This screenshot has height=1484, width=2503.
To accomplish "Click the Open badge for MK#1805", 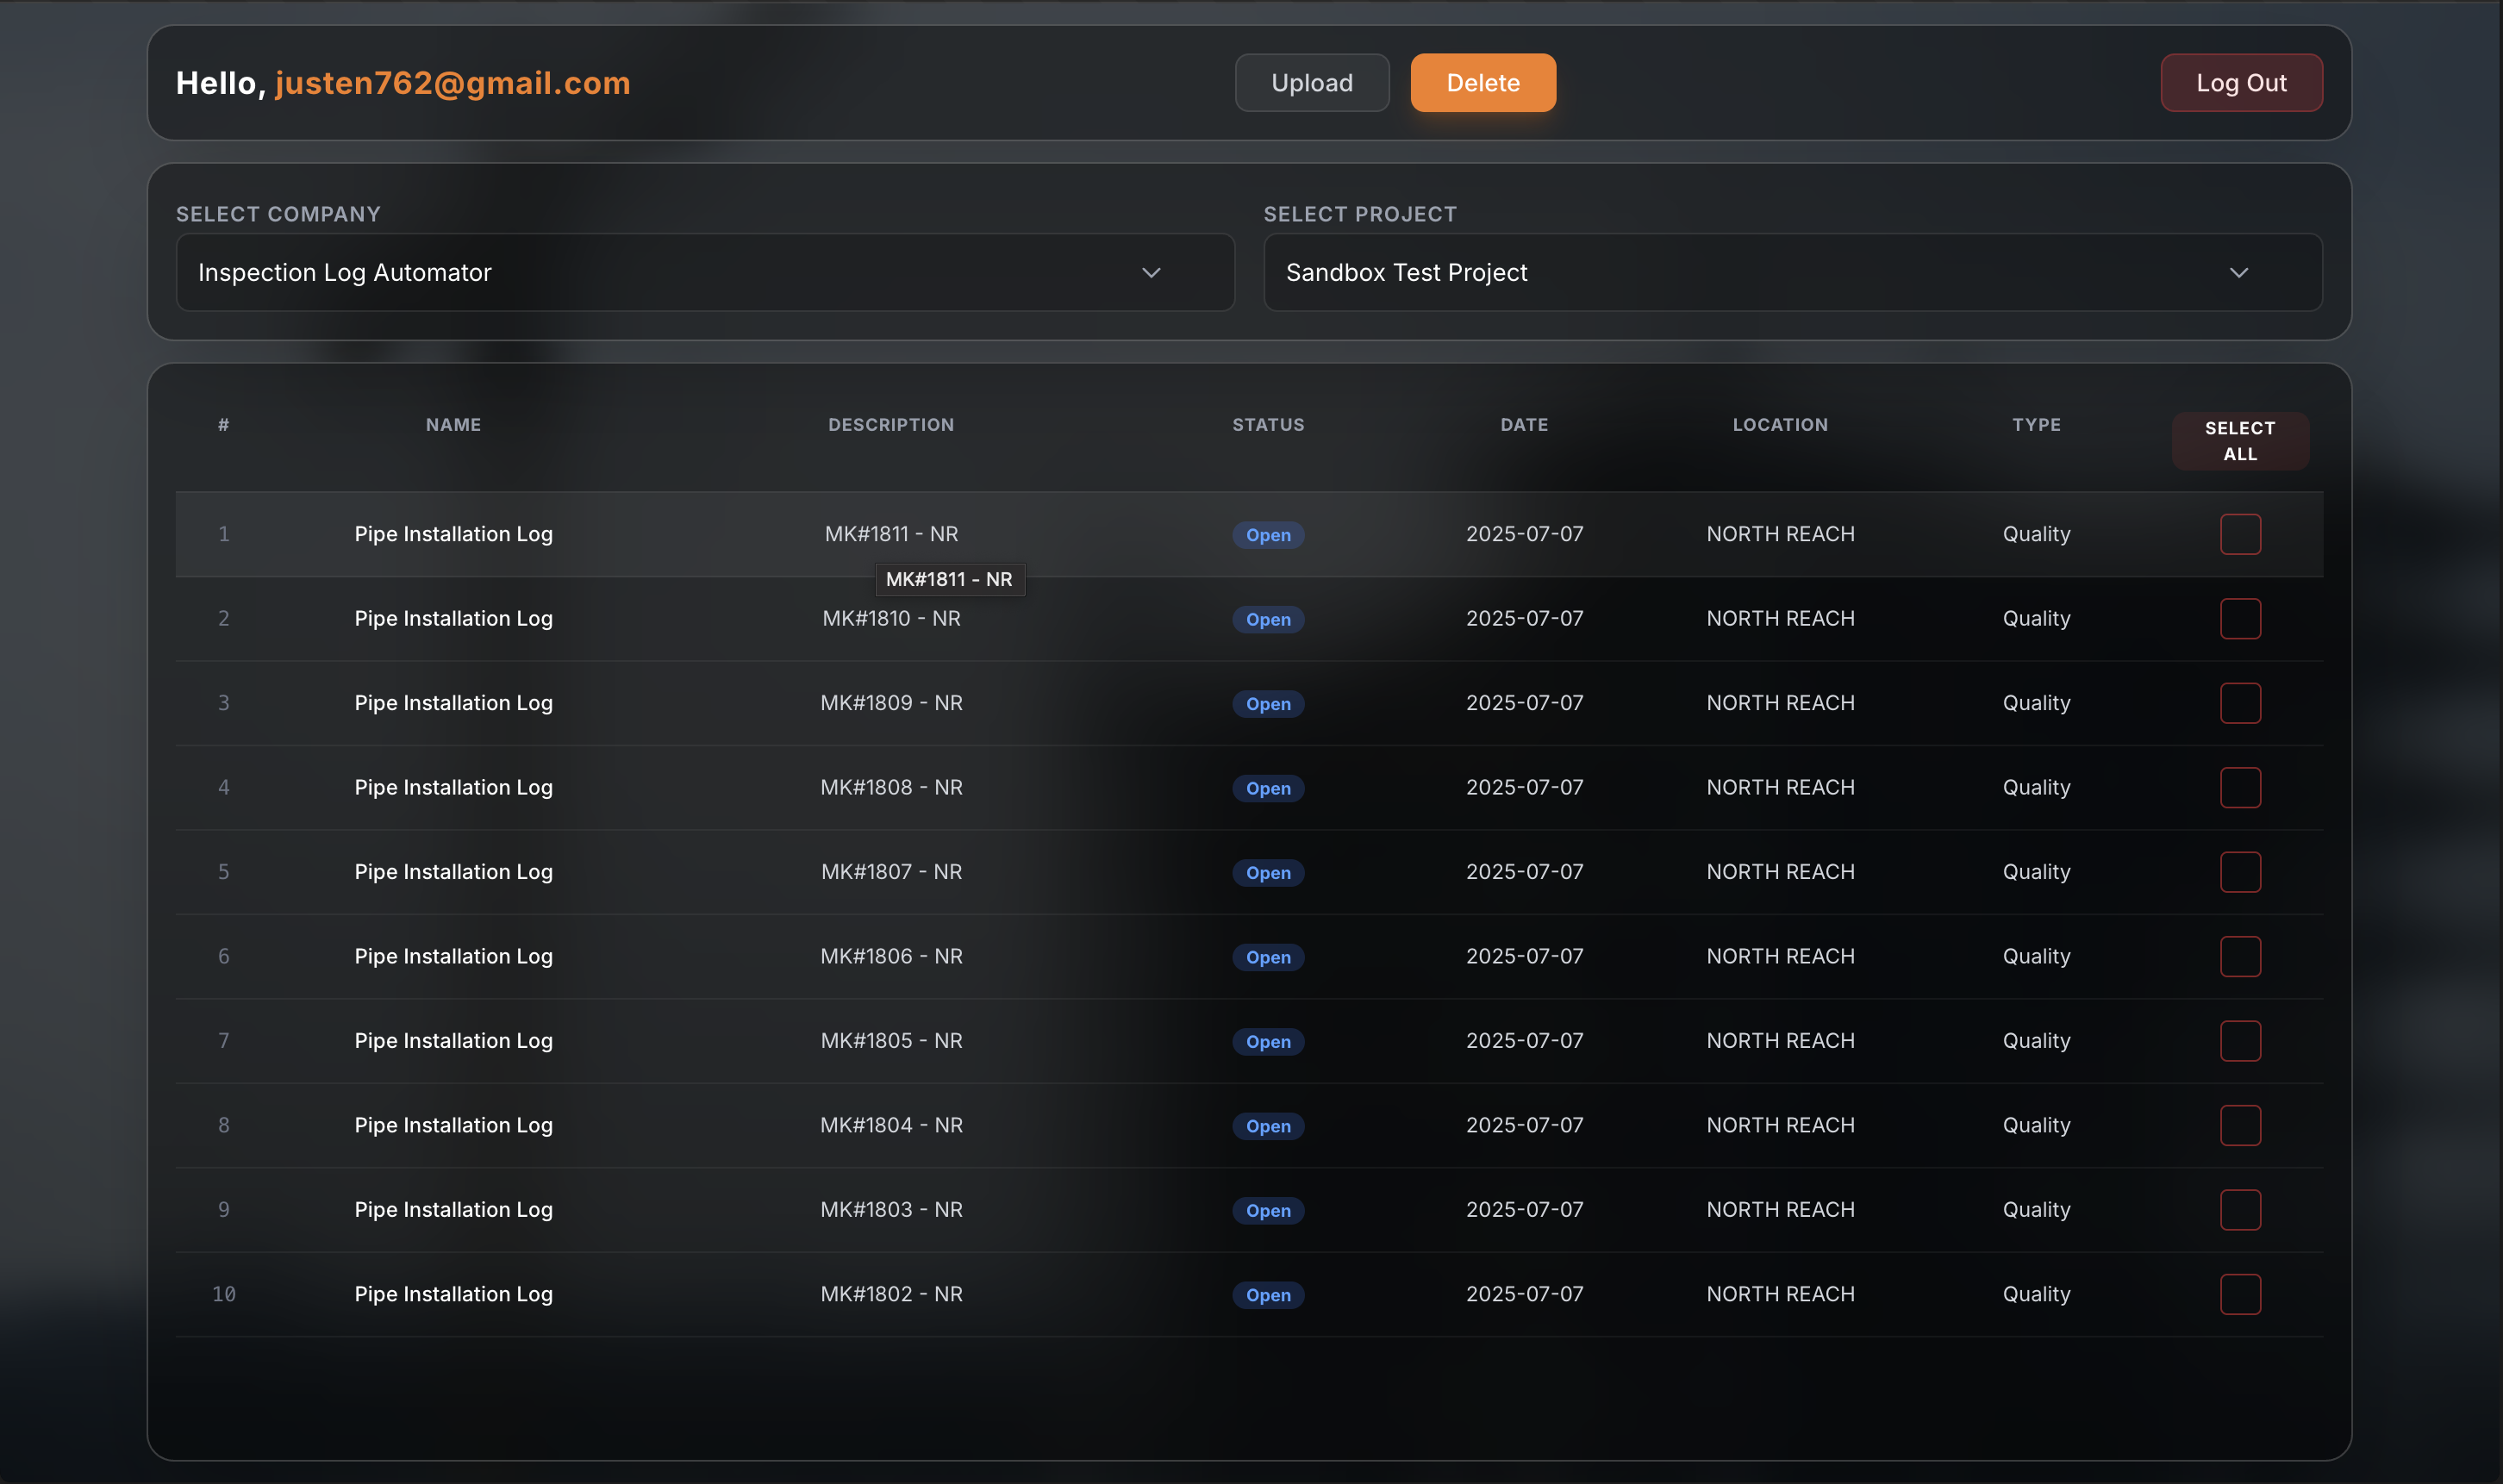I will point(1268,1042).
